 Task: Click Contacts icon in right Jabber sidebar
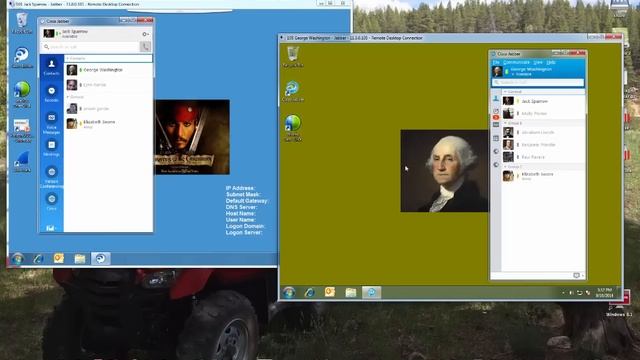point(496,99)
